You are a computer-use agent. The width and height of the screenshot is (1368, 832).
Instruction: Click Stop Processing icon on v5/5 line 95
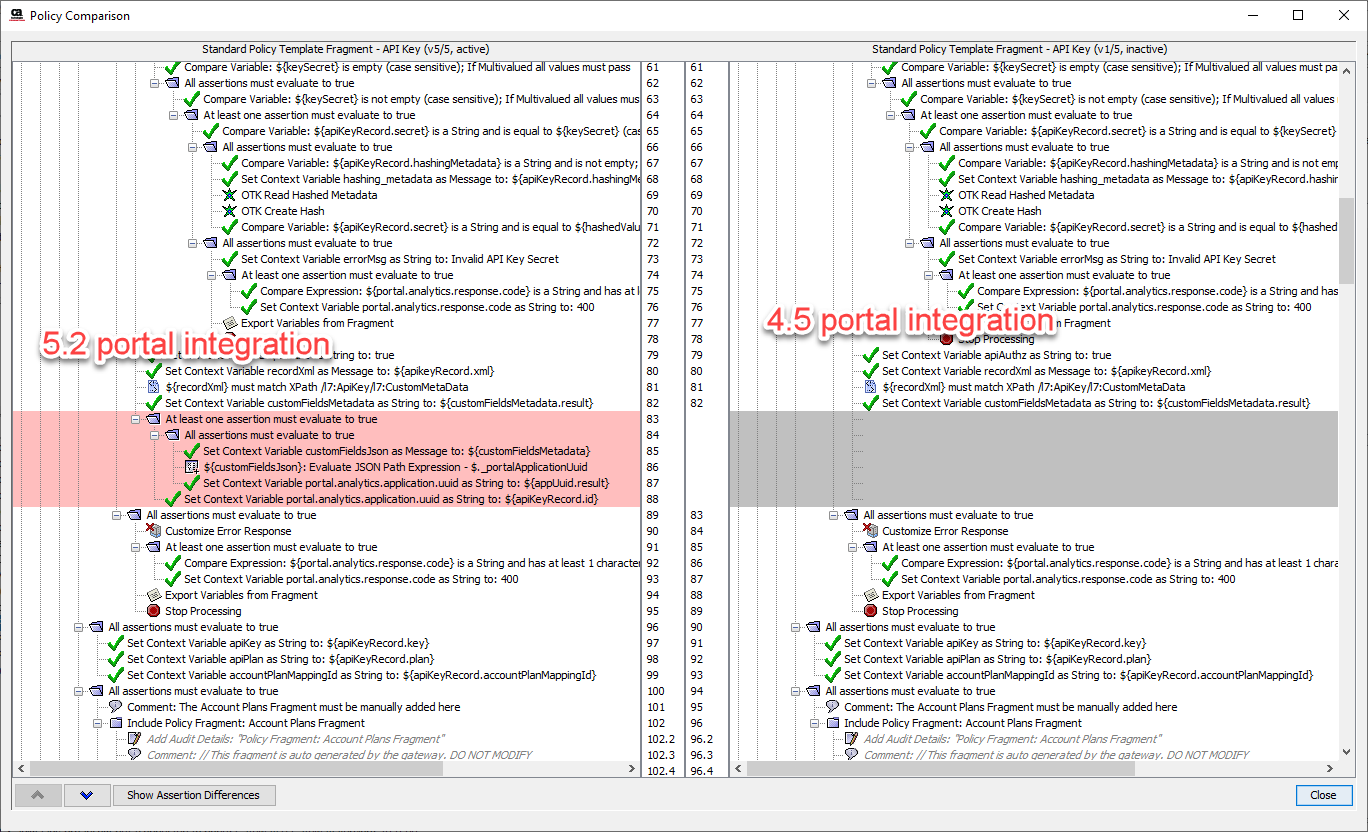pos(153,611)
